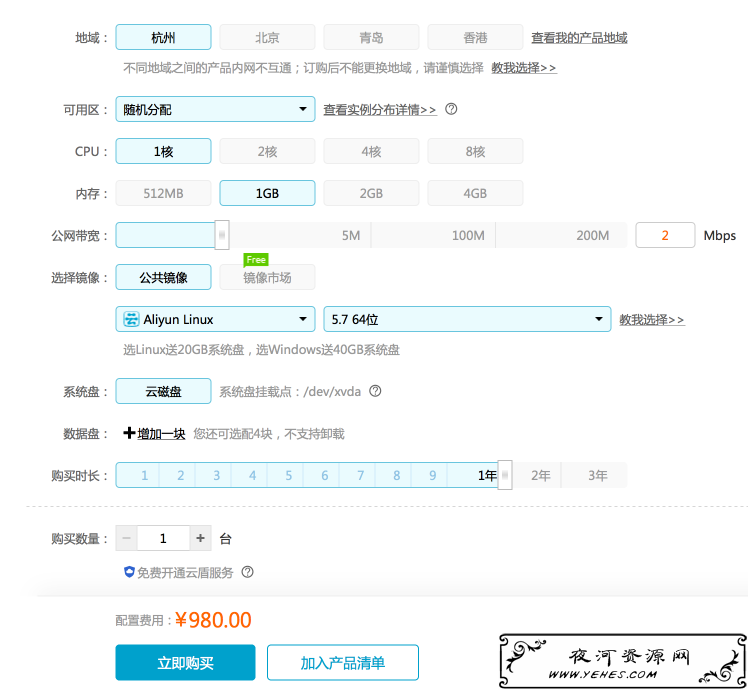The image size is (748, 690).
Task: Click the Mbps bandwidth input field
Action: coord(665,235)
